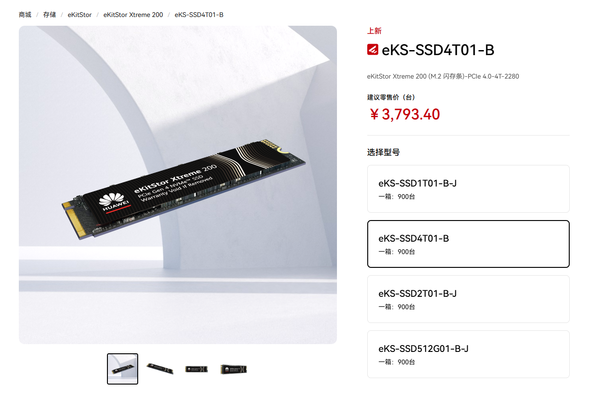
Task: Click the 上新 new-arrival tag
Action: (374, 31)
